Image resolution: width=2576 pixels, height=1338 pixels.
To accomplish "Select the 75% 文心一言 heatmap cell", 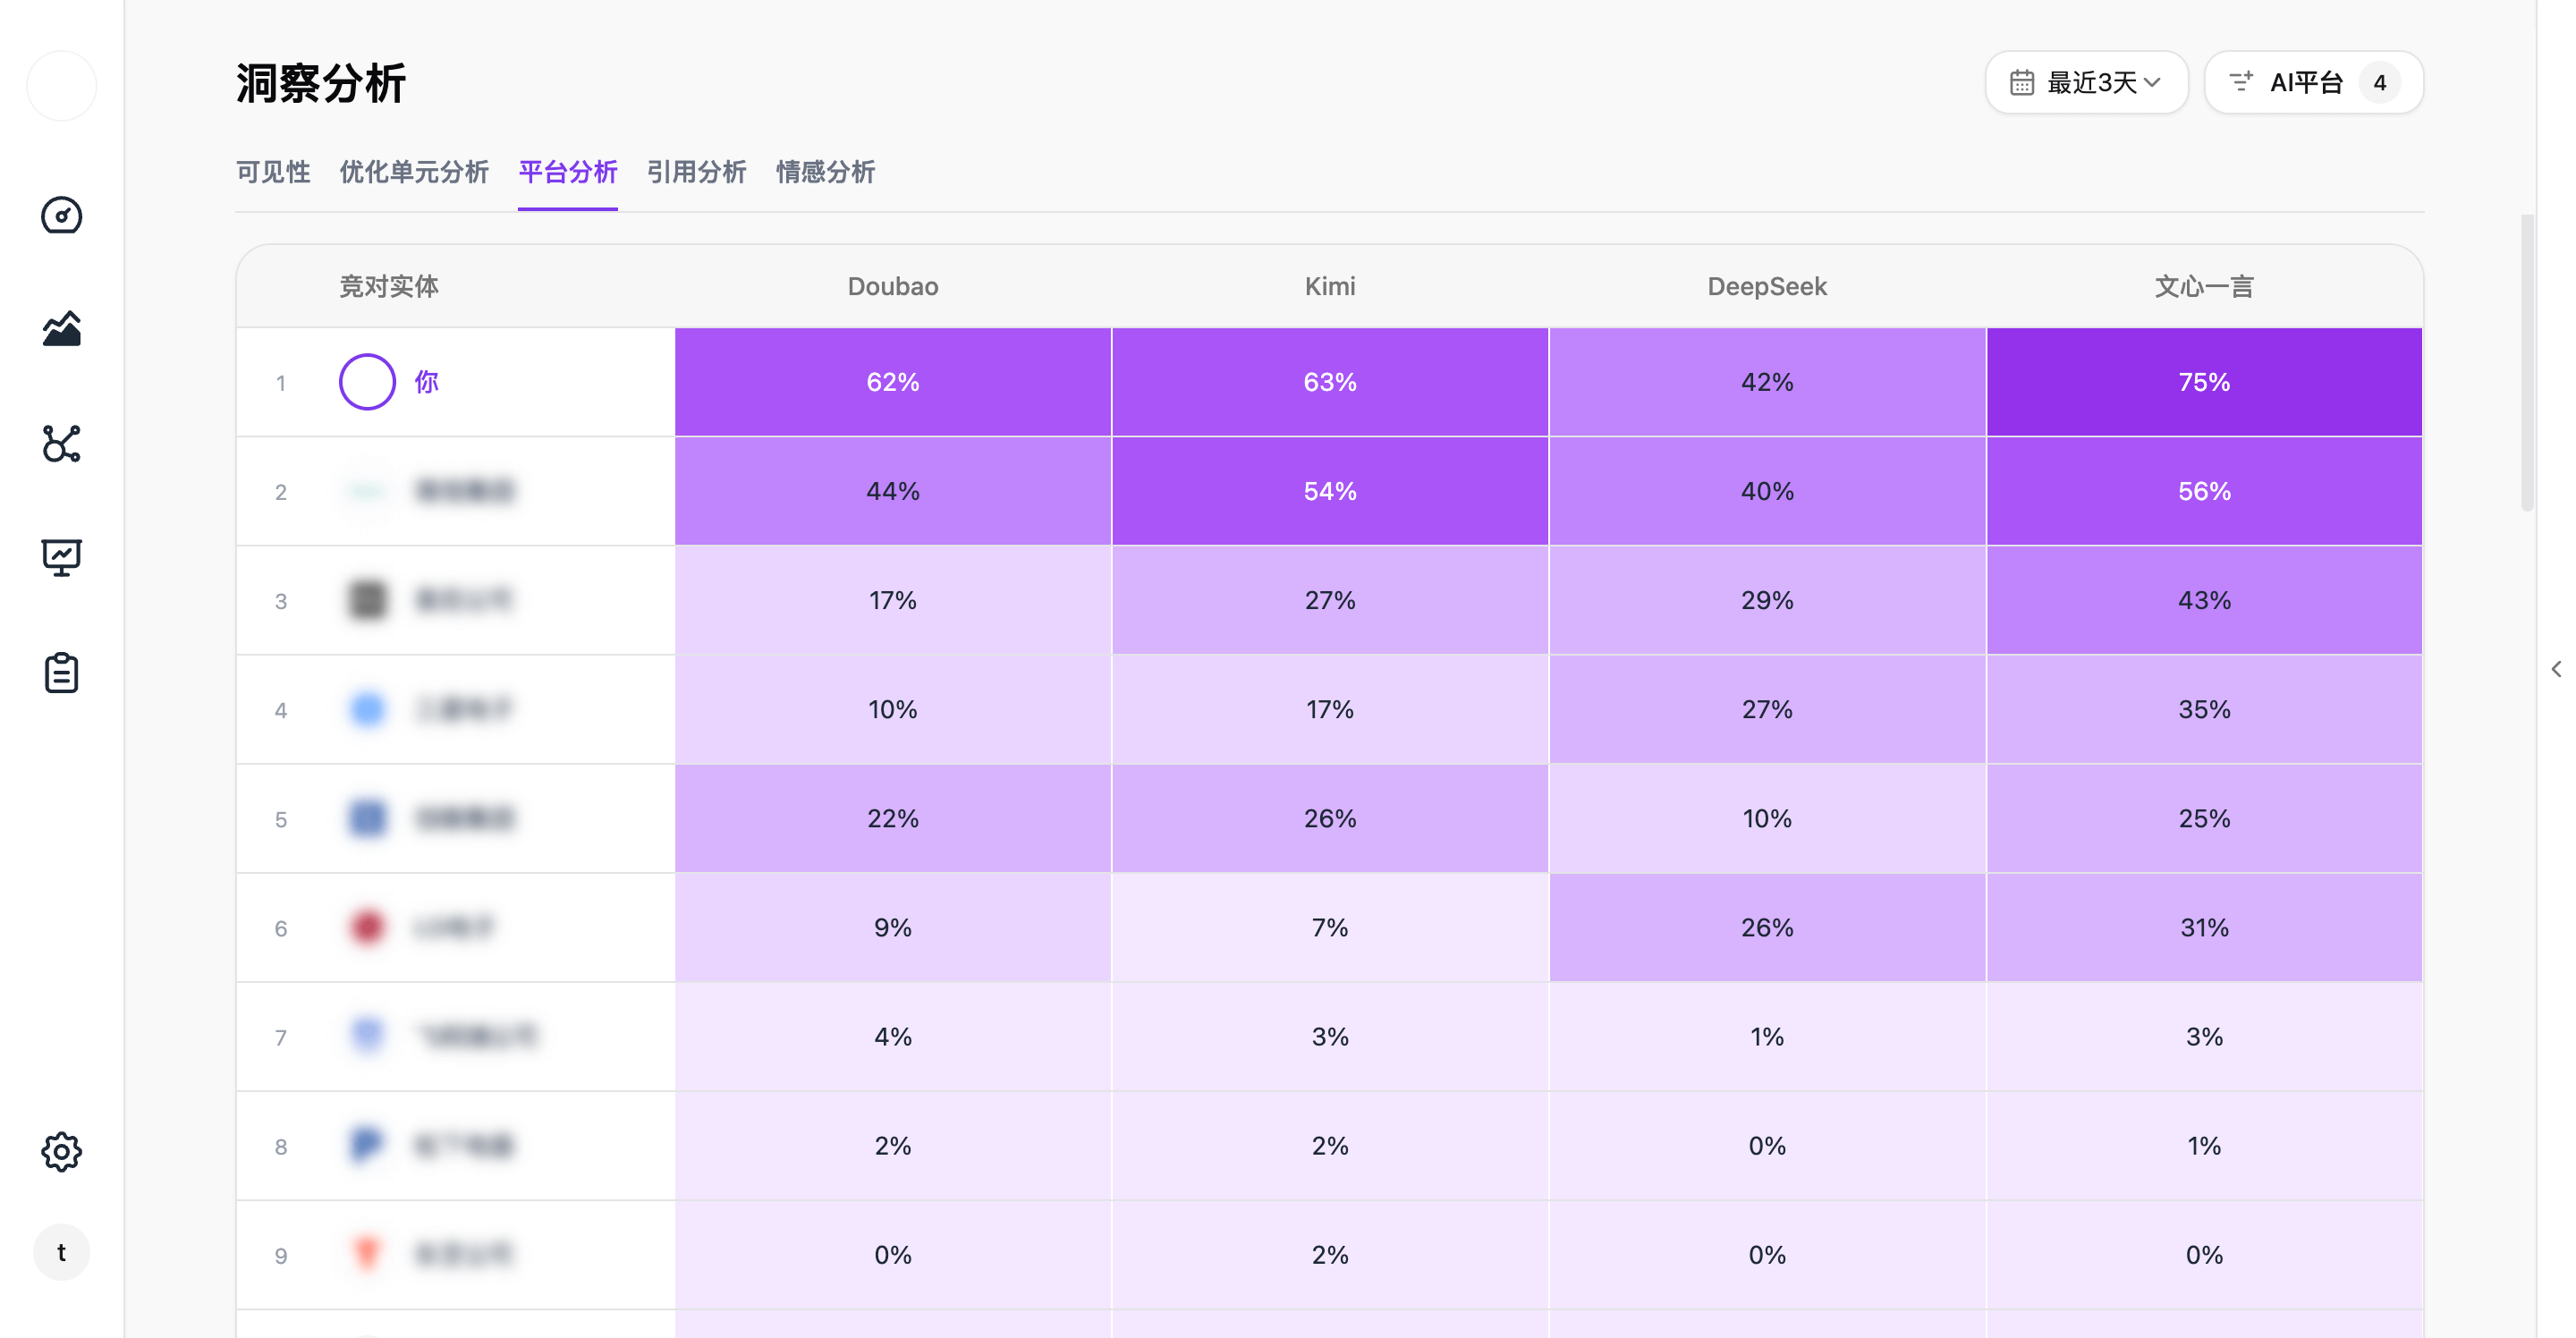I will pyautogui.click(x=2203, y=381).
